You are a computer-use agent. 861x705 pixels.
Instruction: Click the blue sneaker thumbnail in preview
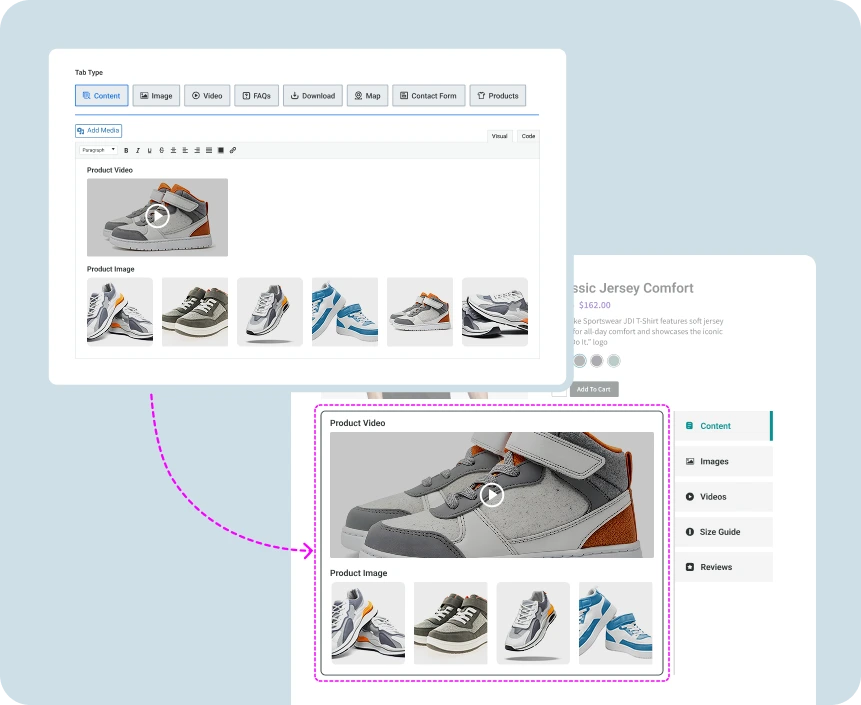pos(615,623)
